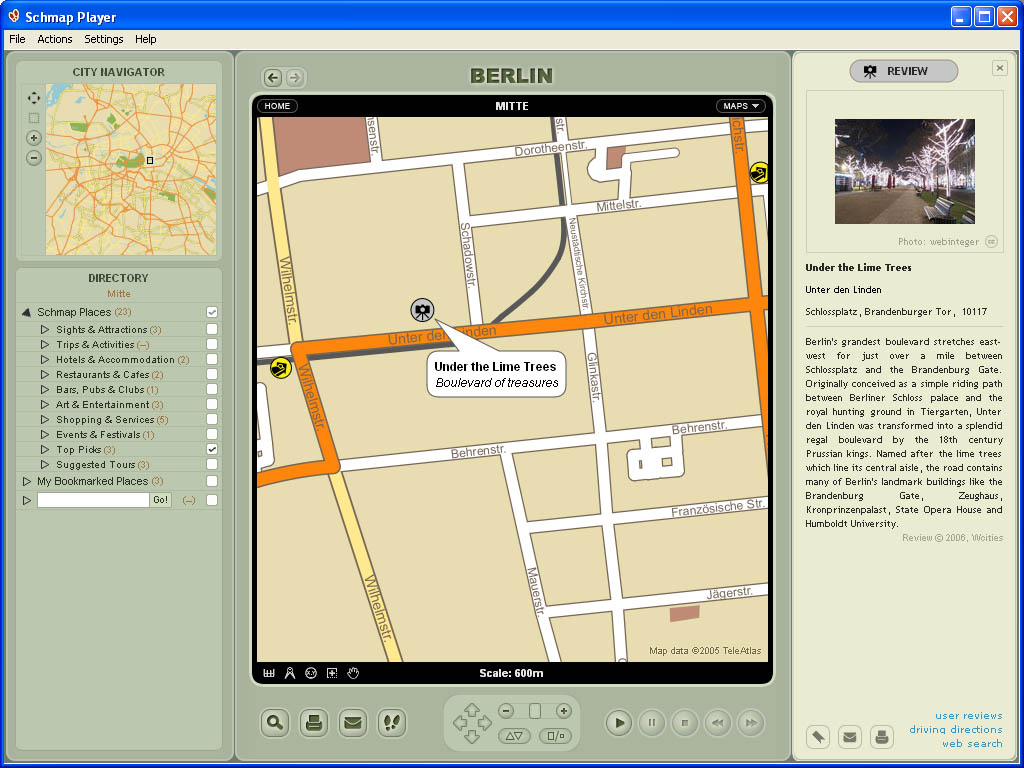This screenshot has height=768, width=1024.
Task: Click the pause button
Action: 652,723
